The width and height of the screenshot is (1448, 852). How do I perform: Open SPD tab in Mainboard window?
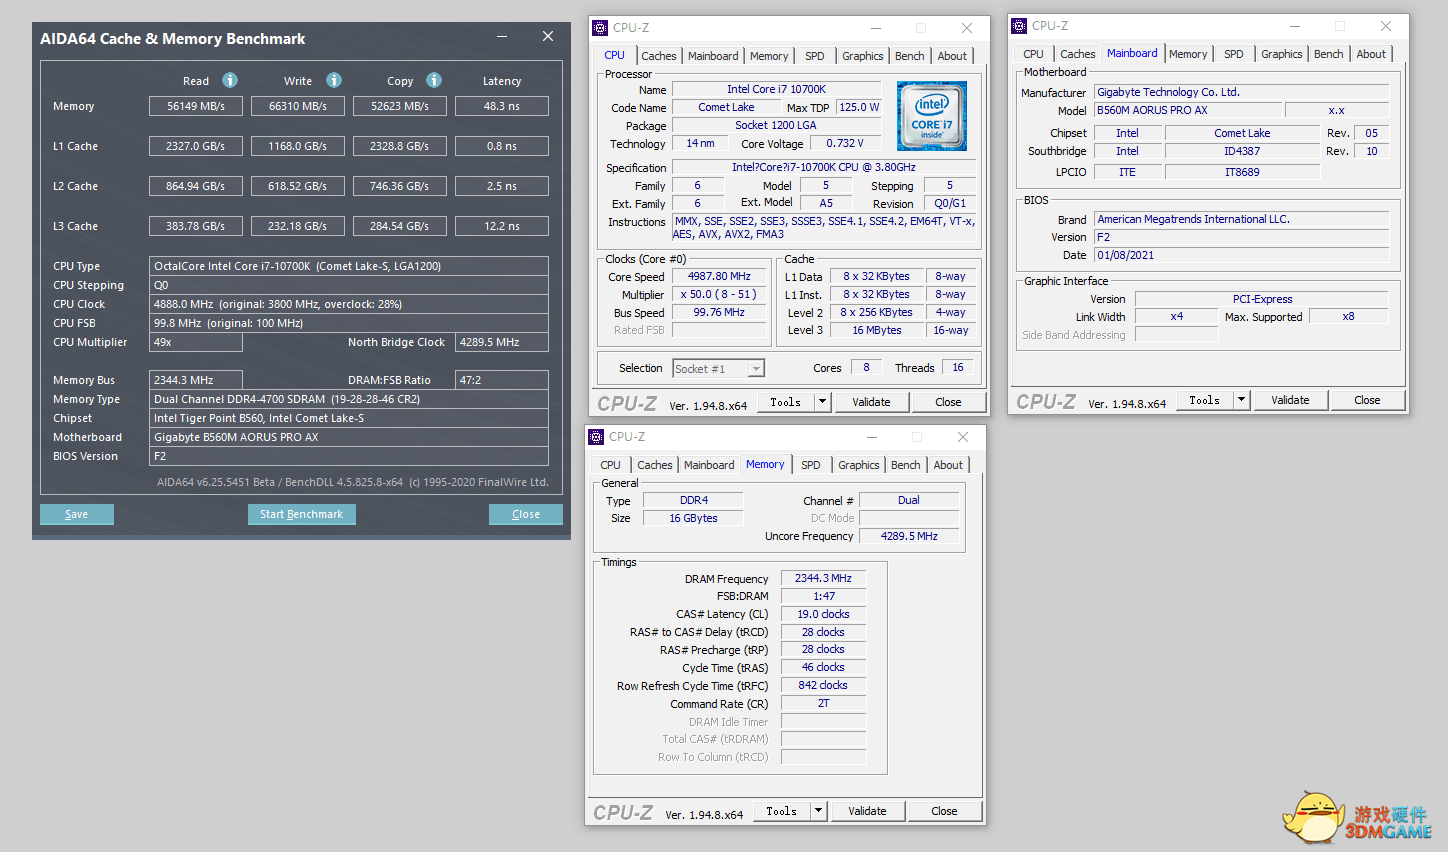[x=1234, y=54]
